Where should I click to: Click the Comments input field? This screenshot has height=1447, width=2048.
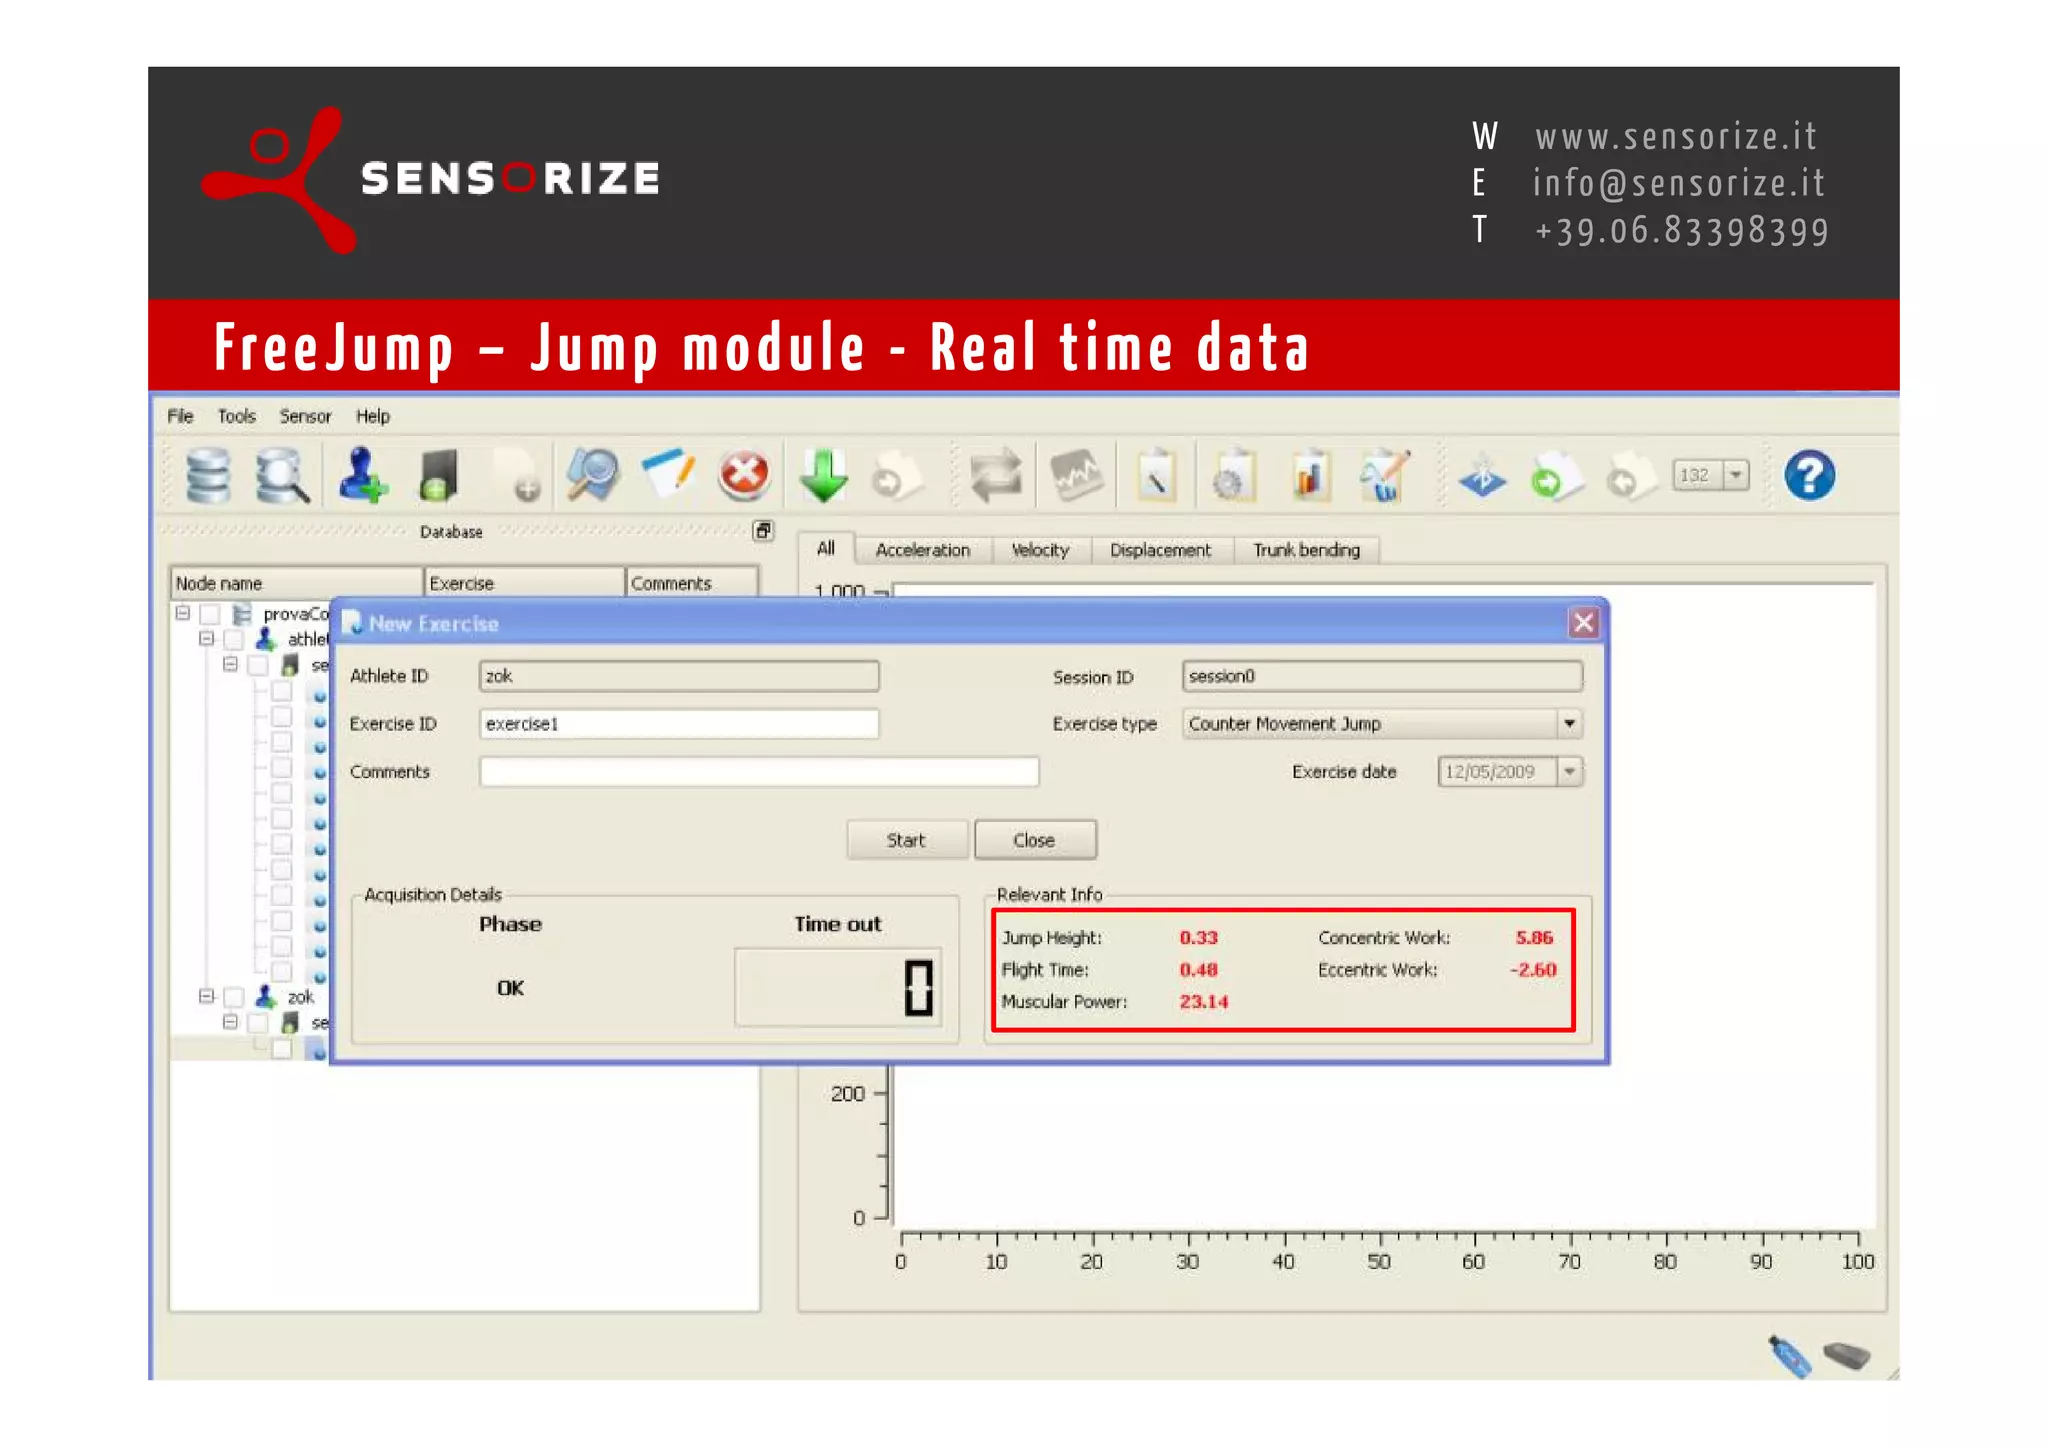(x=758, y=771)
